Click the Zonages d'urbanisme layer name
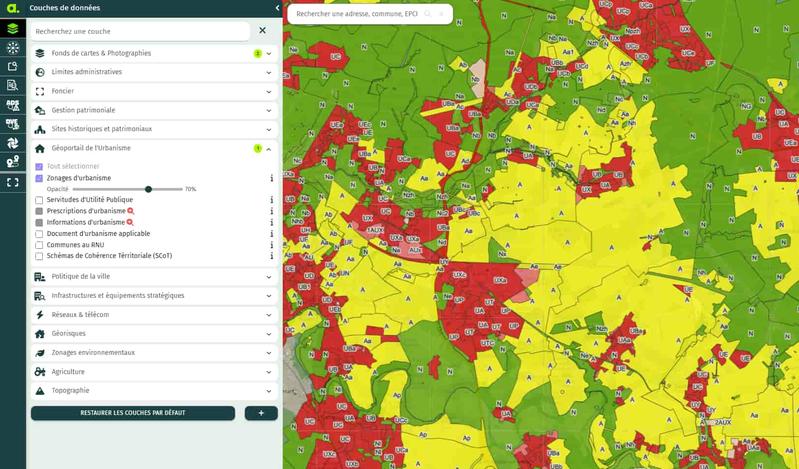The width and height of the screenshot is (799, 469). tap(79, 178)
